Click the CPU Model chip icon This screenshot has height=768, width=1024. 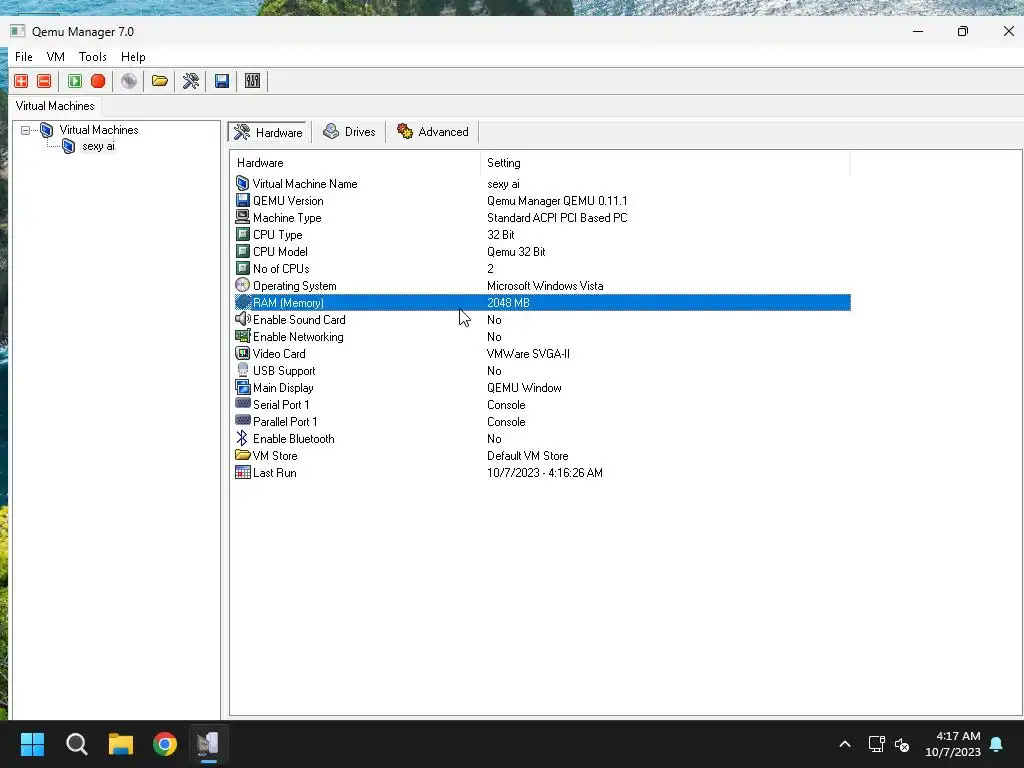242,251
